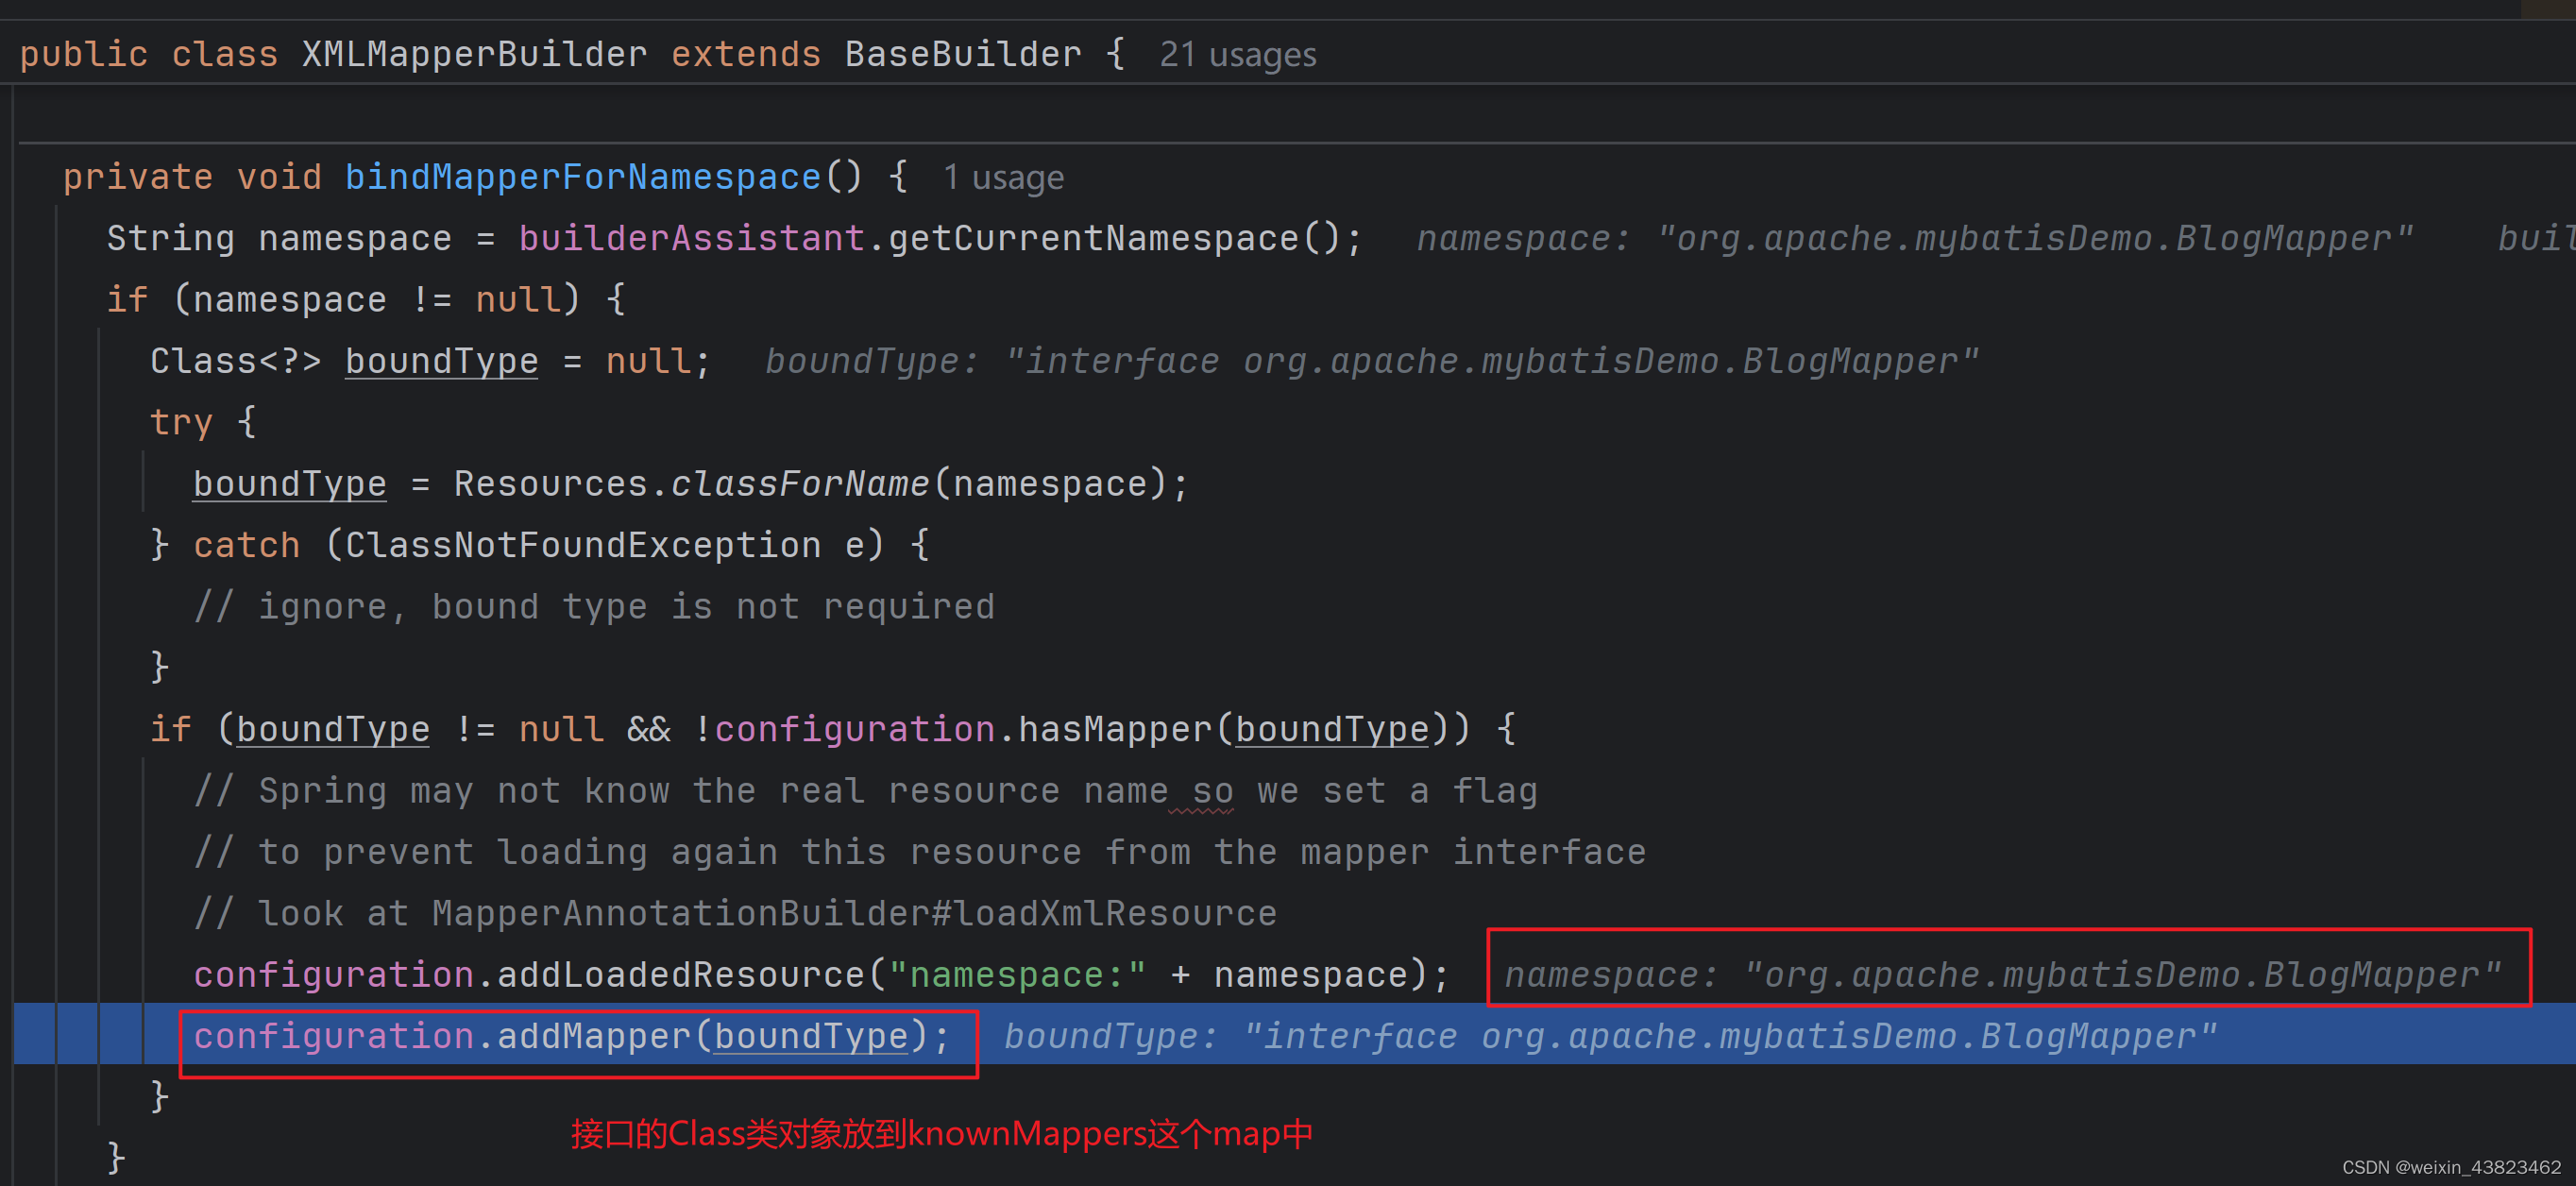Click the getCurrentNamespace method call
Image resolution: width=2576 pixels, height=1186 pixels.
[1093, 238]
